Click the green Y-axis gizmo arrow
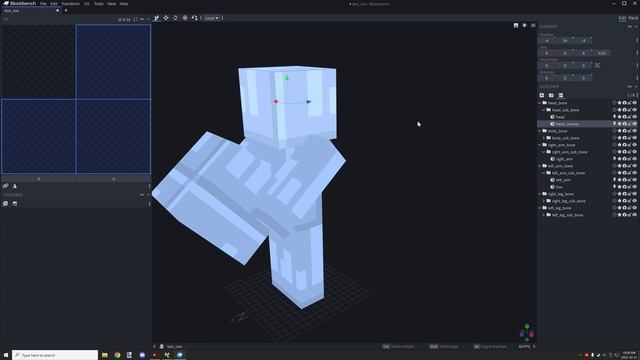Screen dimensions: 640x360 (x=287, y=78)
